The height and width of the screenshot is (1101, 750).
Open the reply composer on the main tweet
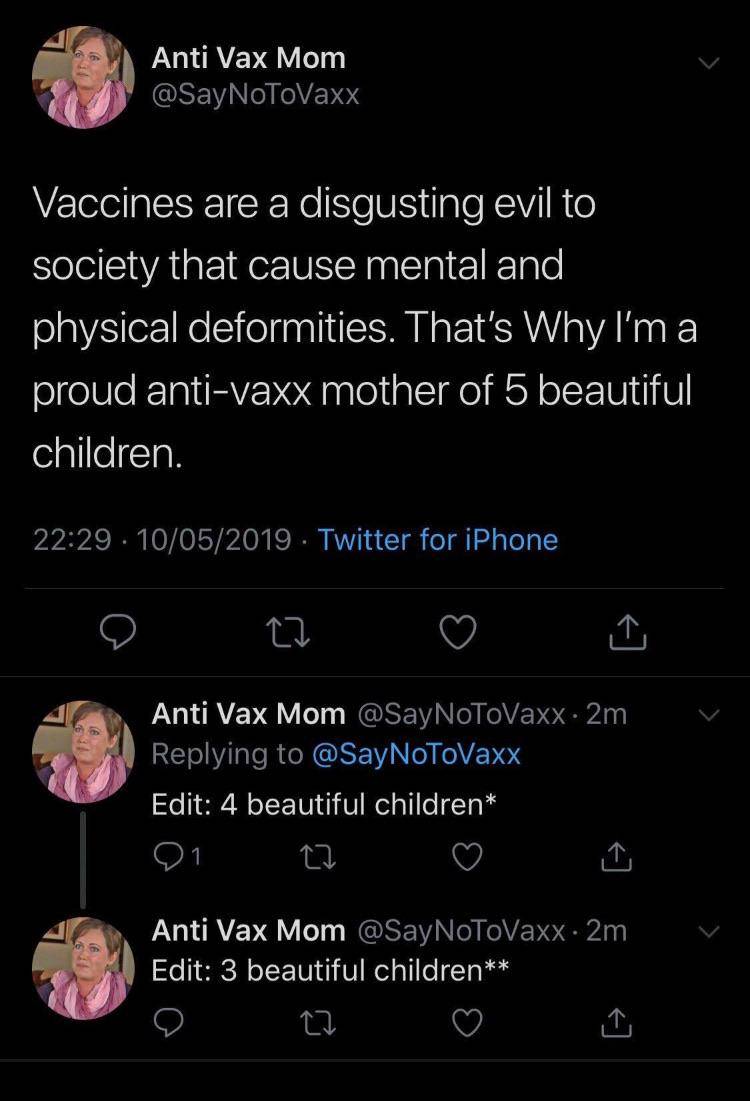coord(118,632)
